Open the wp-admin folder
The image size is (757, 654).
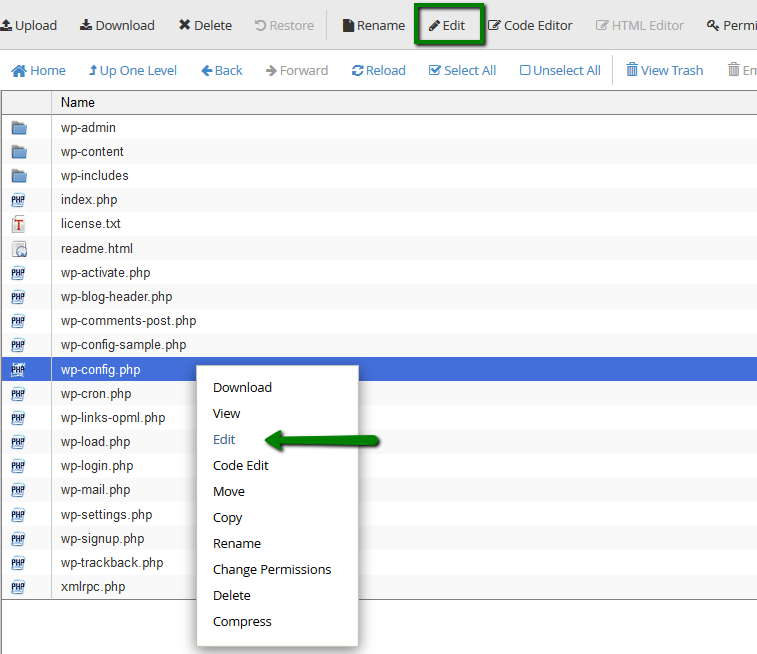[88, 128]
